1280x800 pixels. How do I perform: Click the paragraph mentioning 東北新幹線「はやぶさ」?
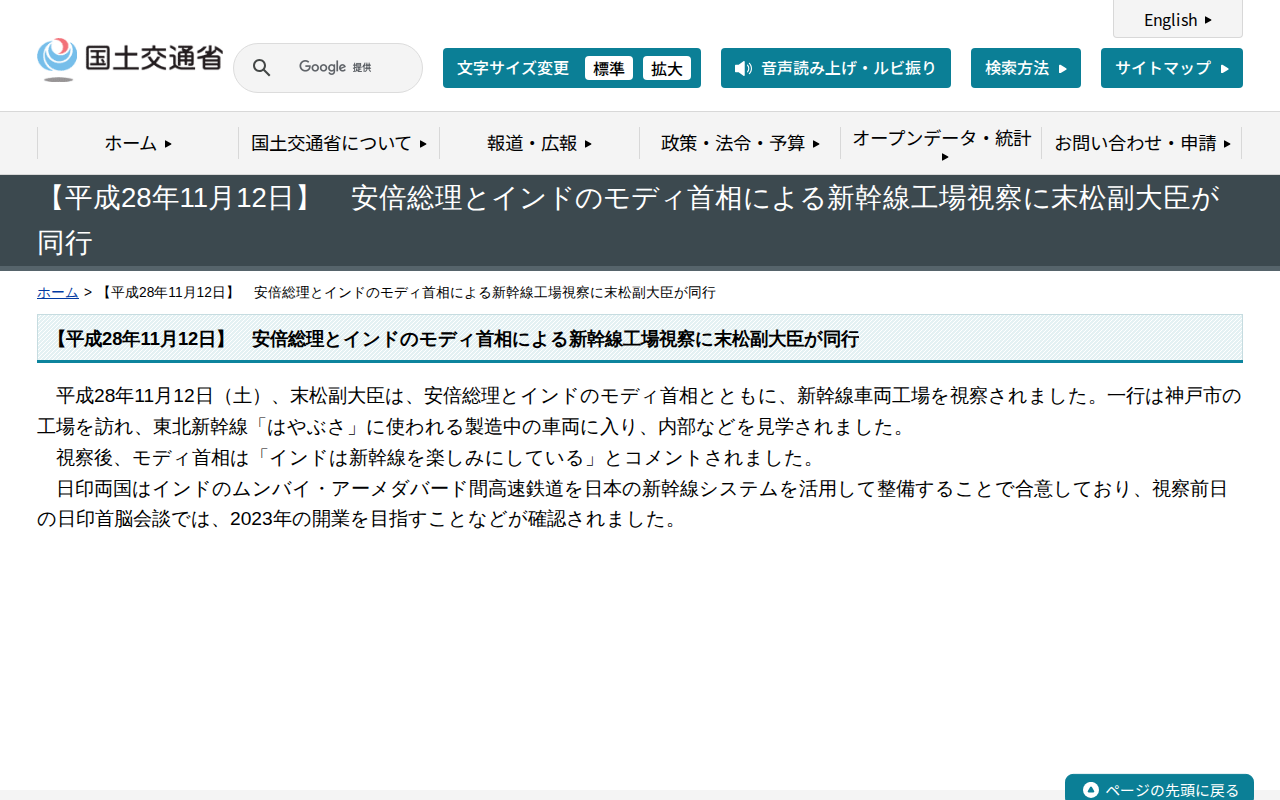click(639, 411)
